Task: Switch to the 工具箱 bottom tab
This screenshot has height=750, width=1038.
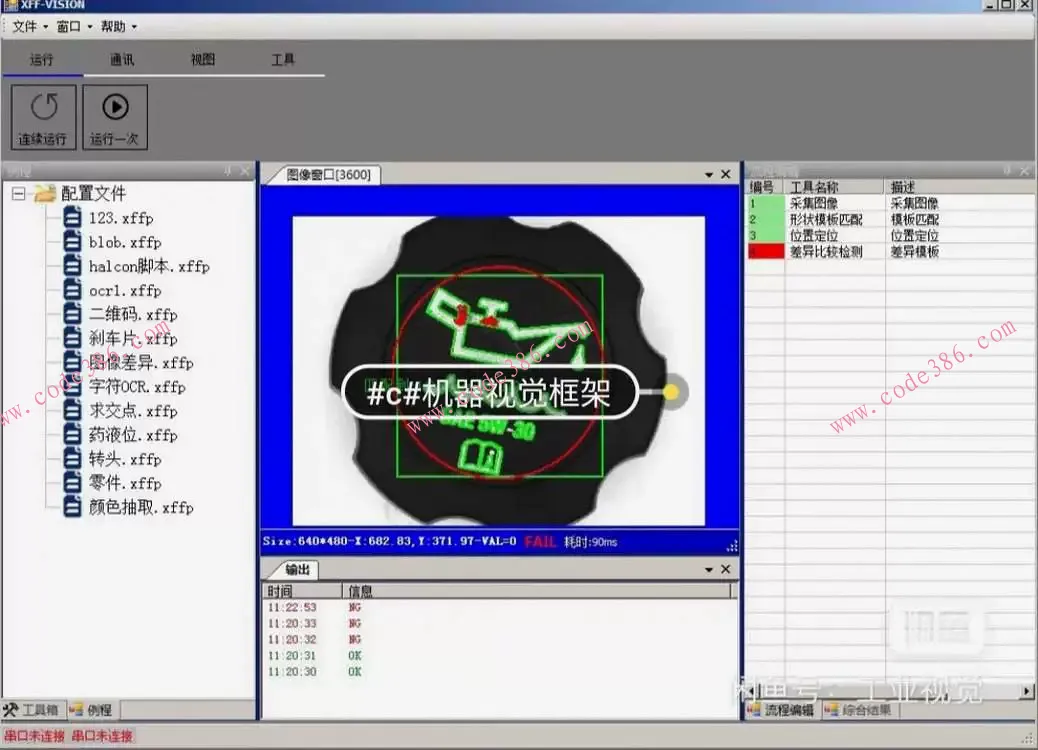Action: click(x=31, y=710)
